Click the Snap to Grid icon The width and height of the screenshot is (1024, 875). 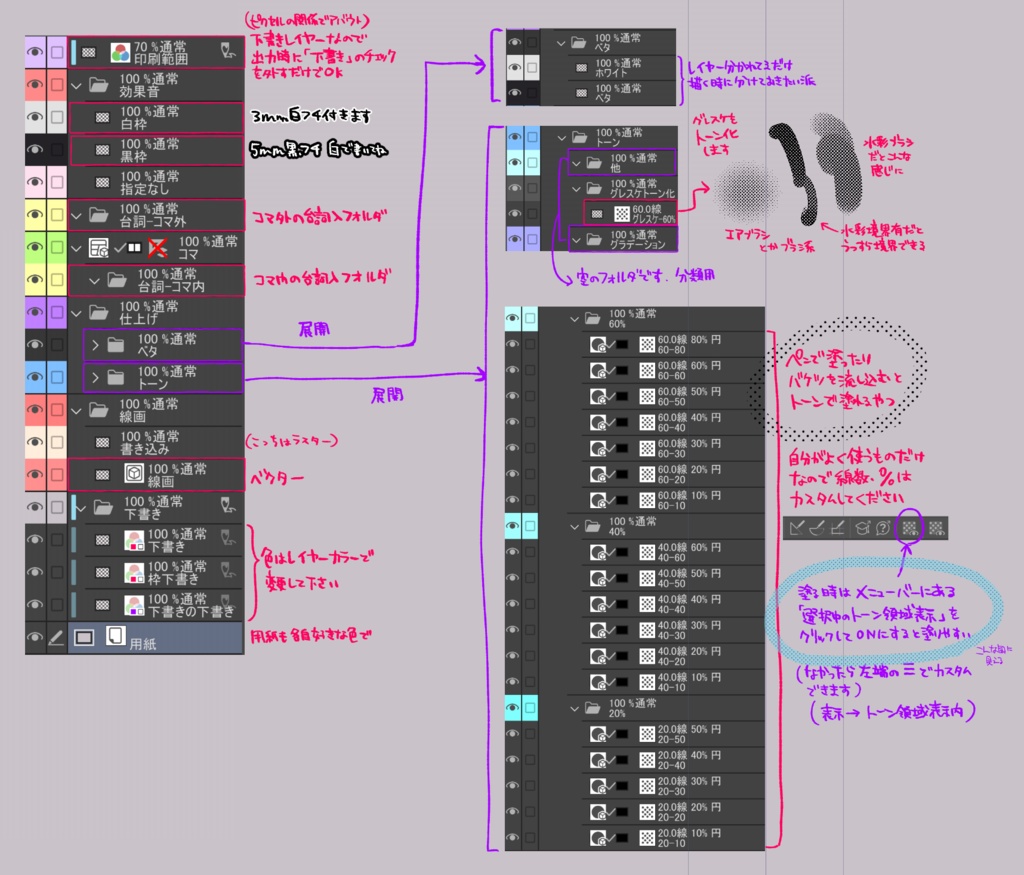tap(838, 528)
